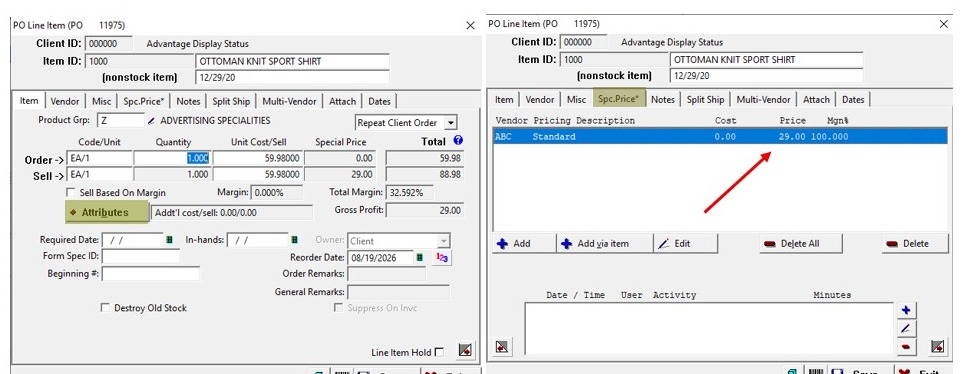Click the Product Grp field containing Z
This screenshot has height=374, width=966.
121,121
